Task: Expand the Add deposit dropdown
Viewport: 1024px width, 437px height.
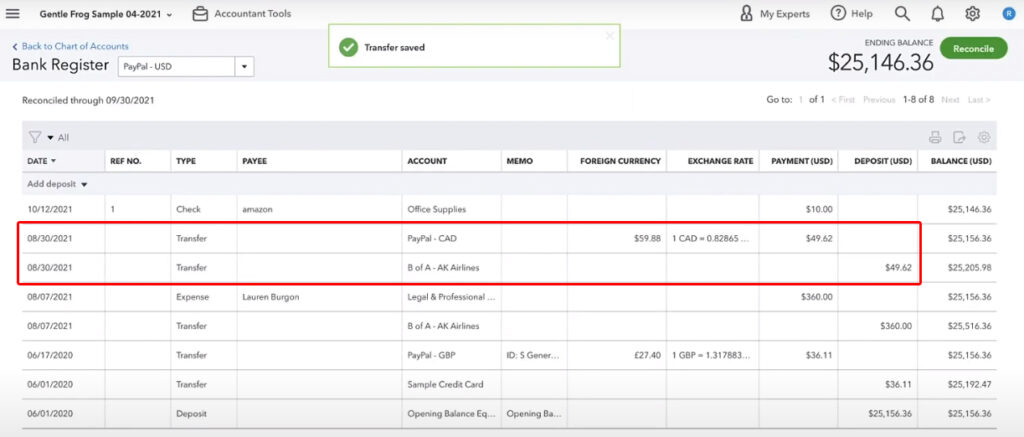Action: (57, 184)
